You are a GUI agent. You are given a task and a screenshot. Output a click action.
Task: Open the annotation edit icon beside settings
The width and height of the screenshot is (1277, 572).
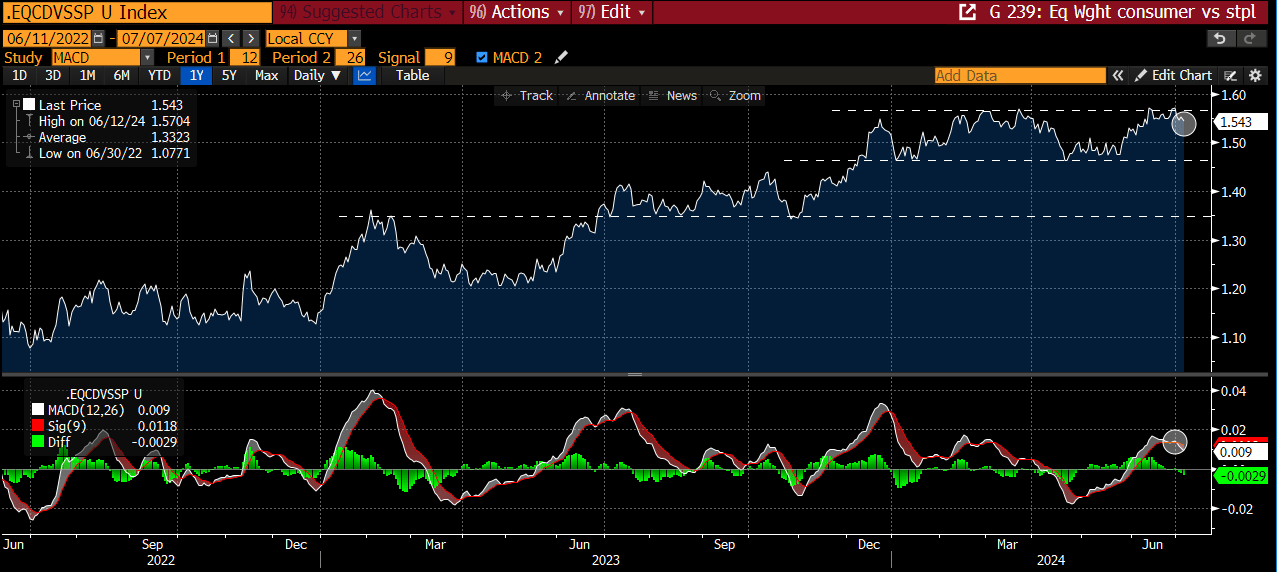tap(1231, 75)
